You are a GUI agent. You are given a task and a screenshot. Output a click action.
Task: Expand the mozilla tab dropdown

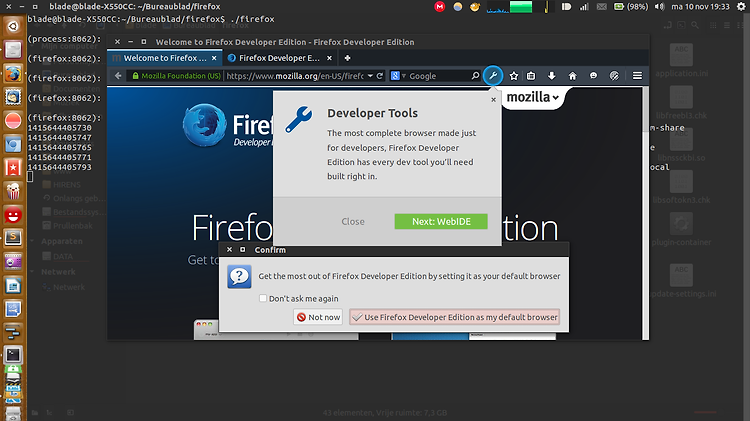(x=555, y=98)
